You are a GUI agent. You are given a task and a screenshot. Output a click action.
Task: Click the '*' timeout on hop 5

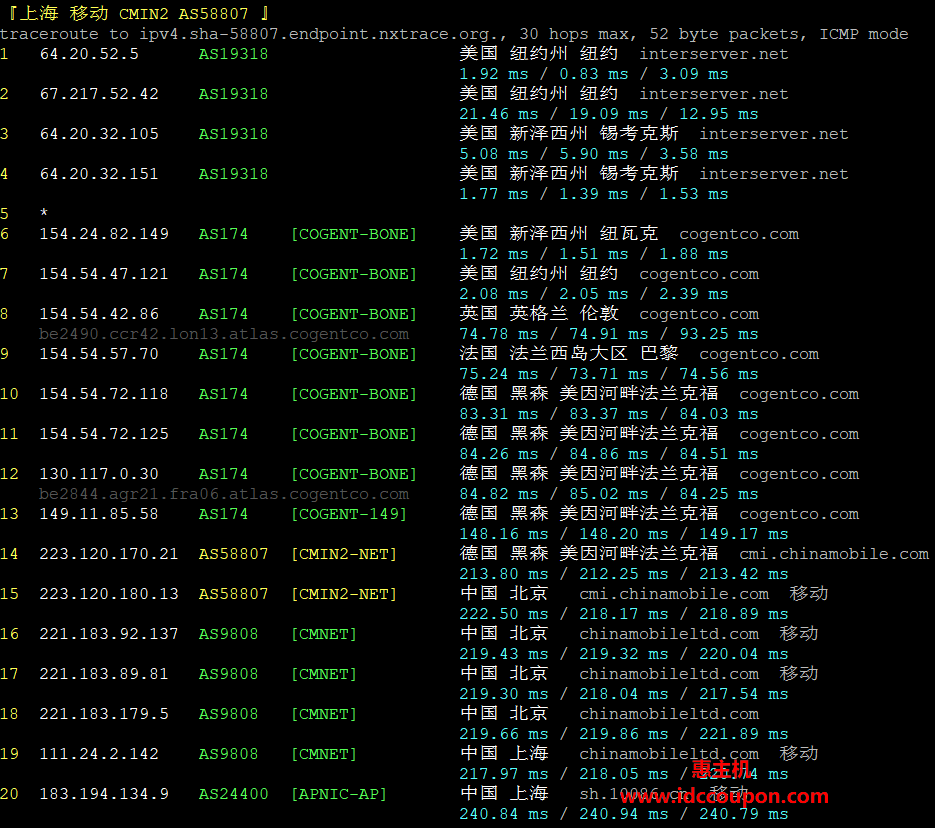click(x=44, y=212)
